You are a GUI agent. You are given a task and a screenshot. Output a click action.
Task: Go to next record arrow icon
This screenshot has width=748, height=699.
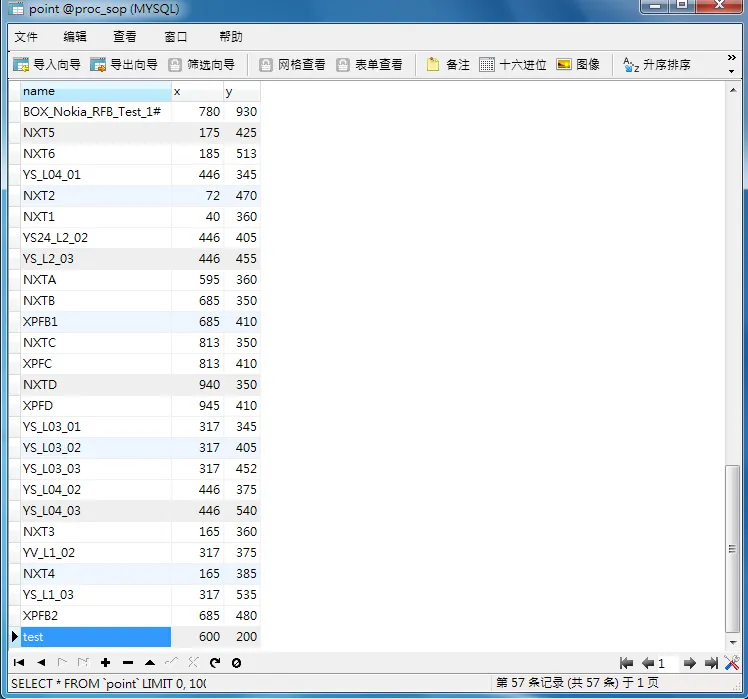point(62,662)
